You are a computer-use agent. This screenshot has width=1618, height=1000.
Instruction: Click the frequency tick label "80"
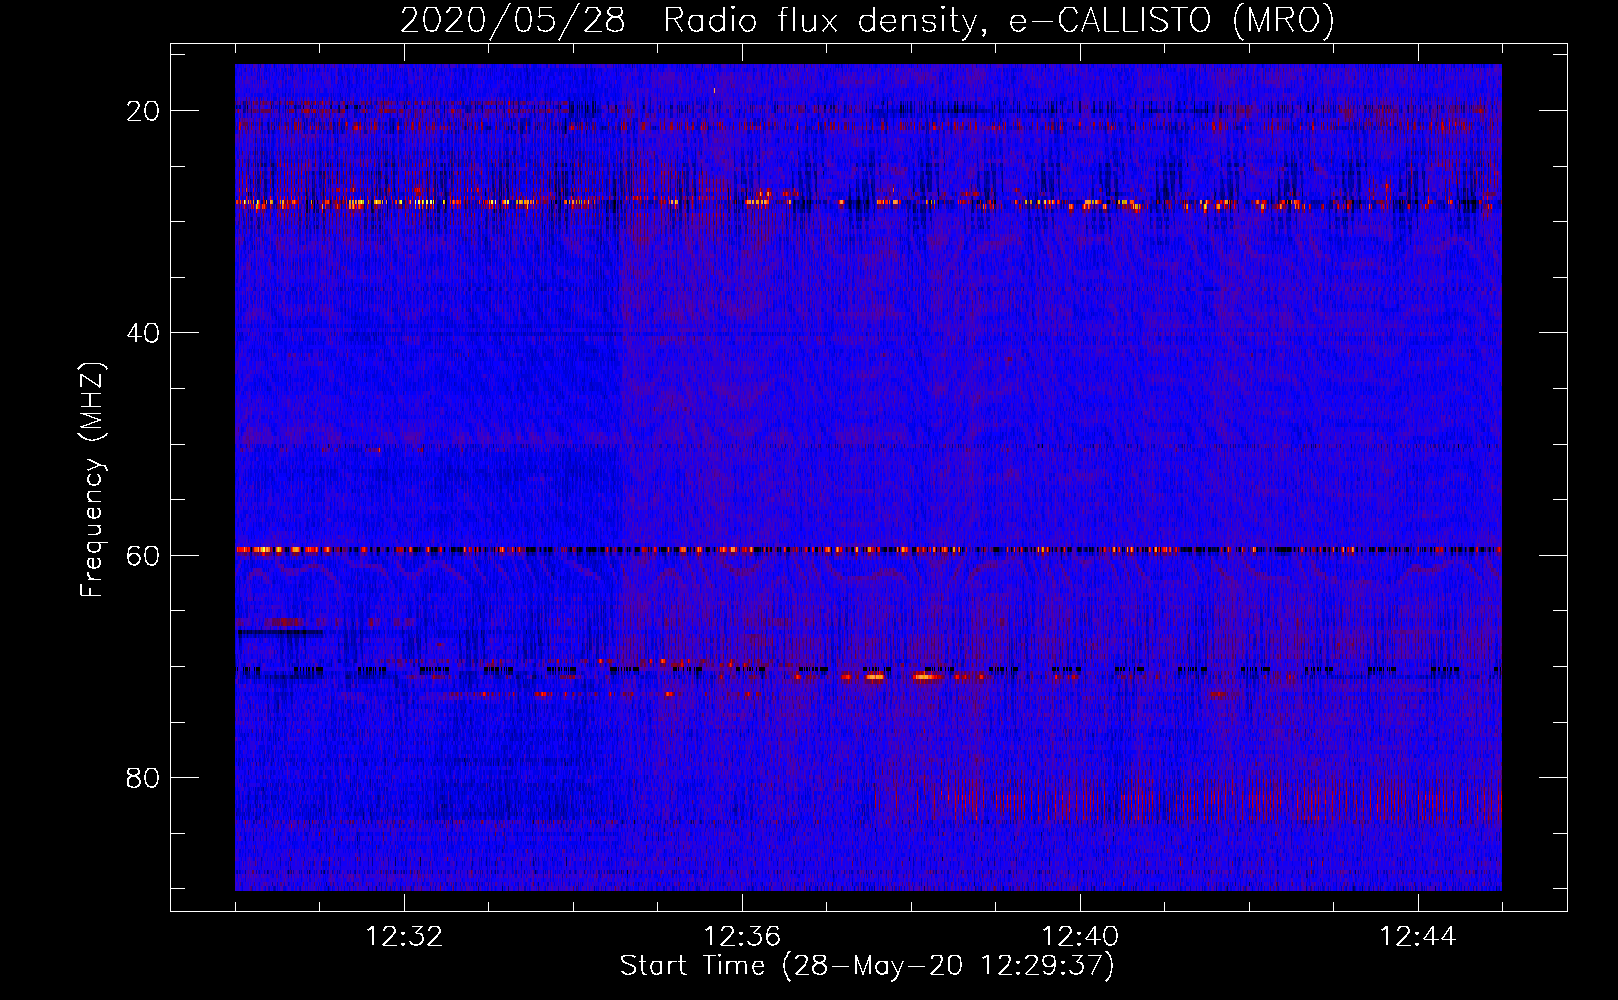(143, 777)
